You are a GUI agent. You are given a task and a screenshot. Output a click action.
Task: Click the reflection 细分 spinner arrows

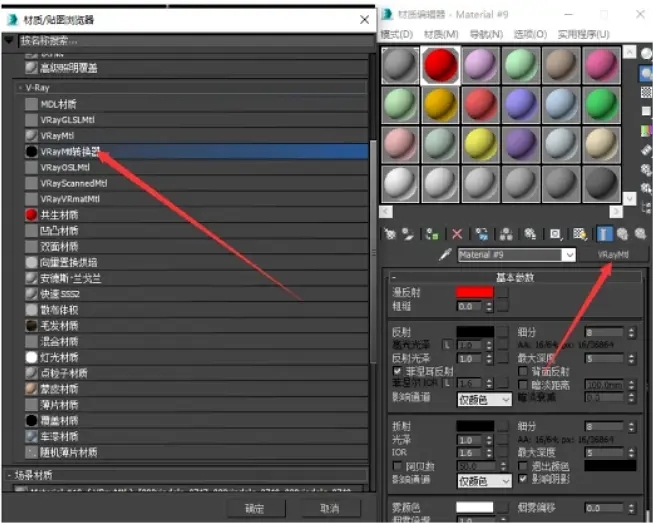(x=631, y=332)
